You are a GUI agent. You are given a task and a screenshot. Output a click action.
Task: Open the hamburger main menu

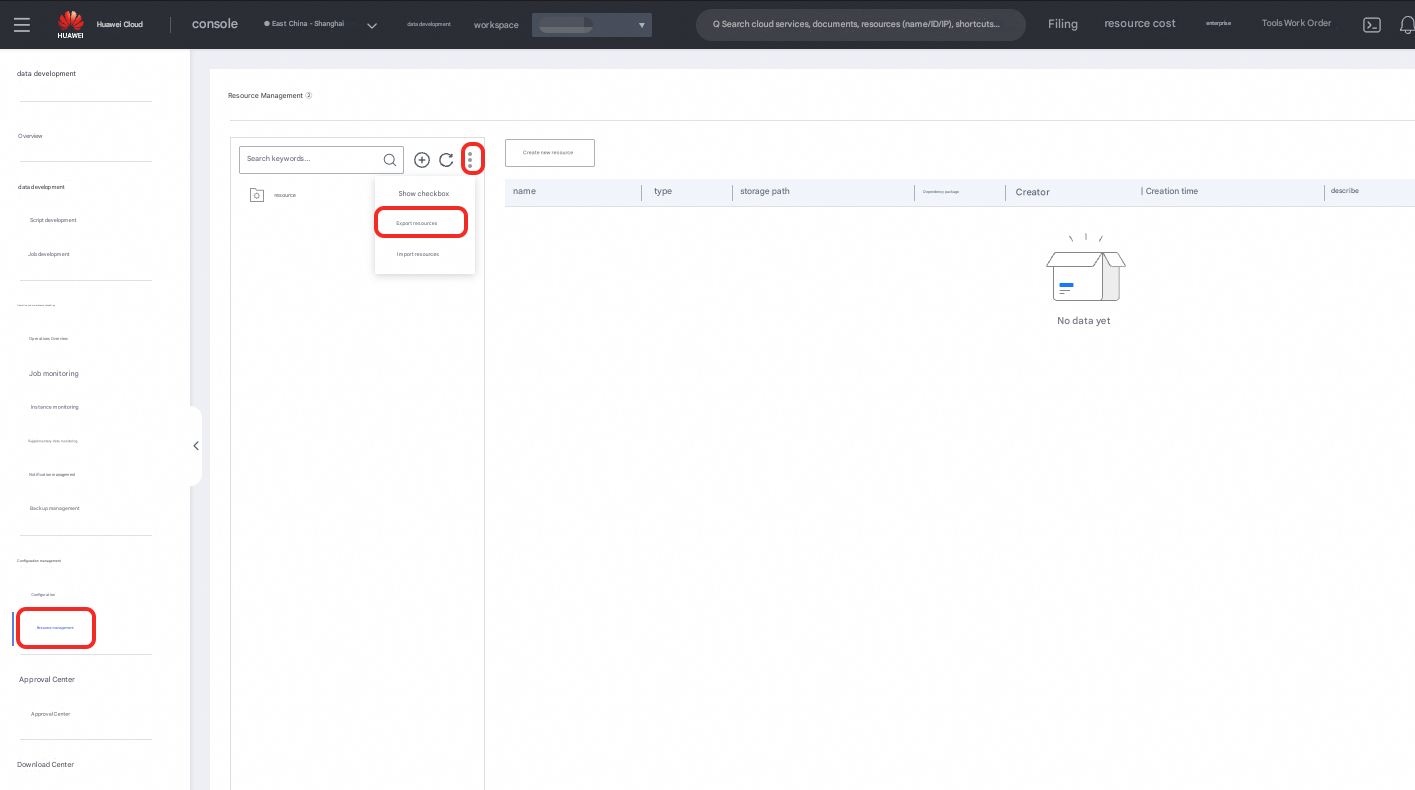[22, 24]
